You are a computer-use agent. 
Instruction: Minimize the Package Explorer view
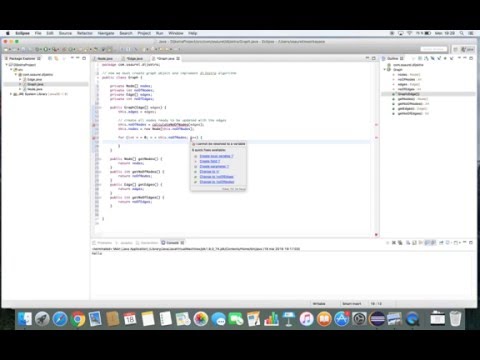[x=78, y=58]
